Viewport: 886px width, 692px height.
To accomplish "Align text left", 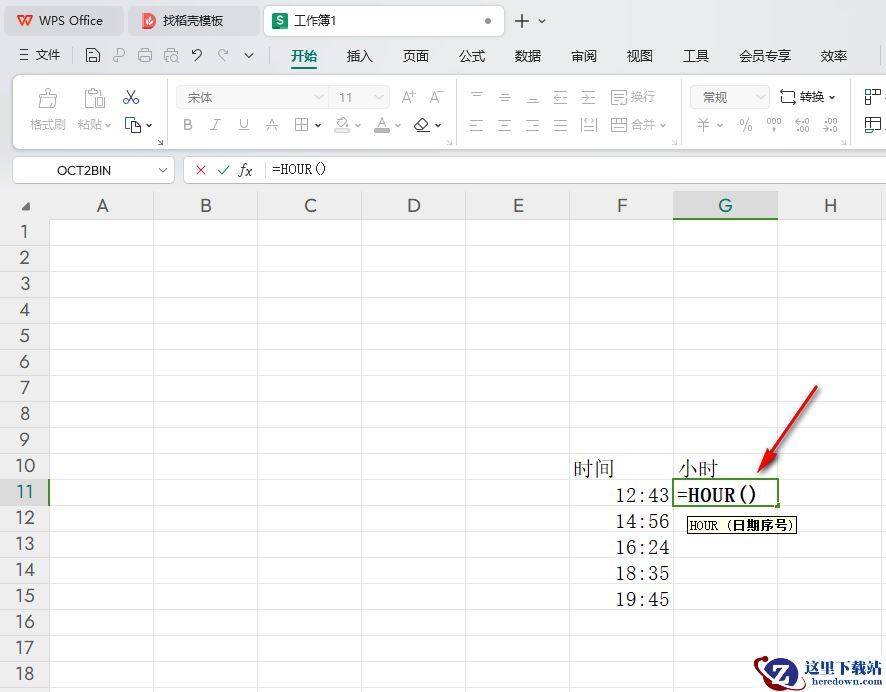I will [x=477, y=125].
